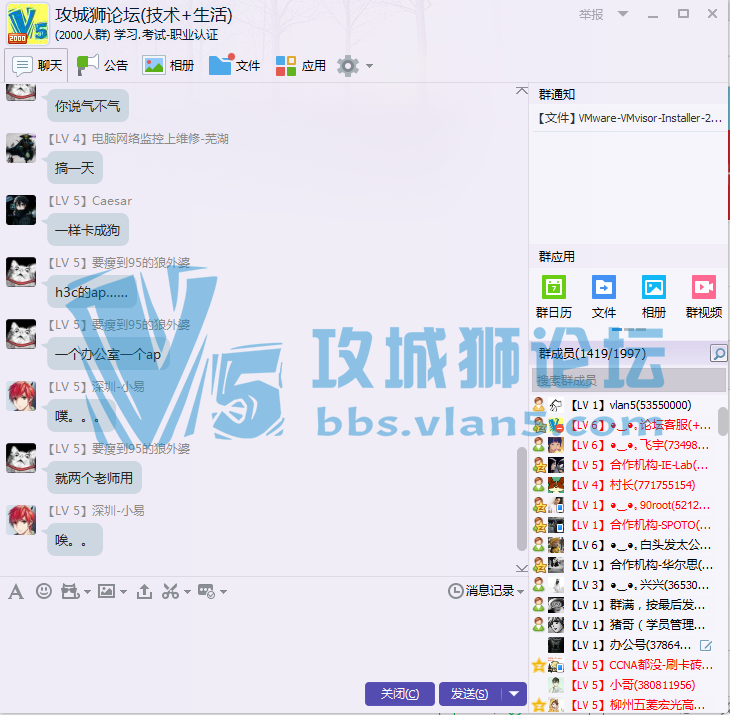Open group settings gear icon
The width and height of the screenshot is (730, 715).
[x=348, y=66]
